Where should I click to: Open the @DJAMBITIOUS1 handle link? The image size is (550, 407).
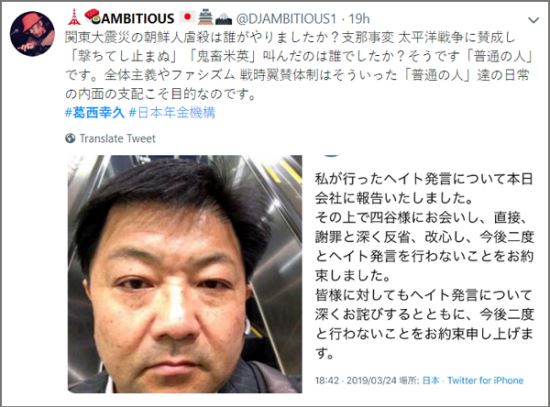(286, 19)
